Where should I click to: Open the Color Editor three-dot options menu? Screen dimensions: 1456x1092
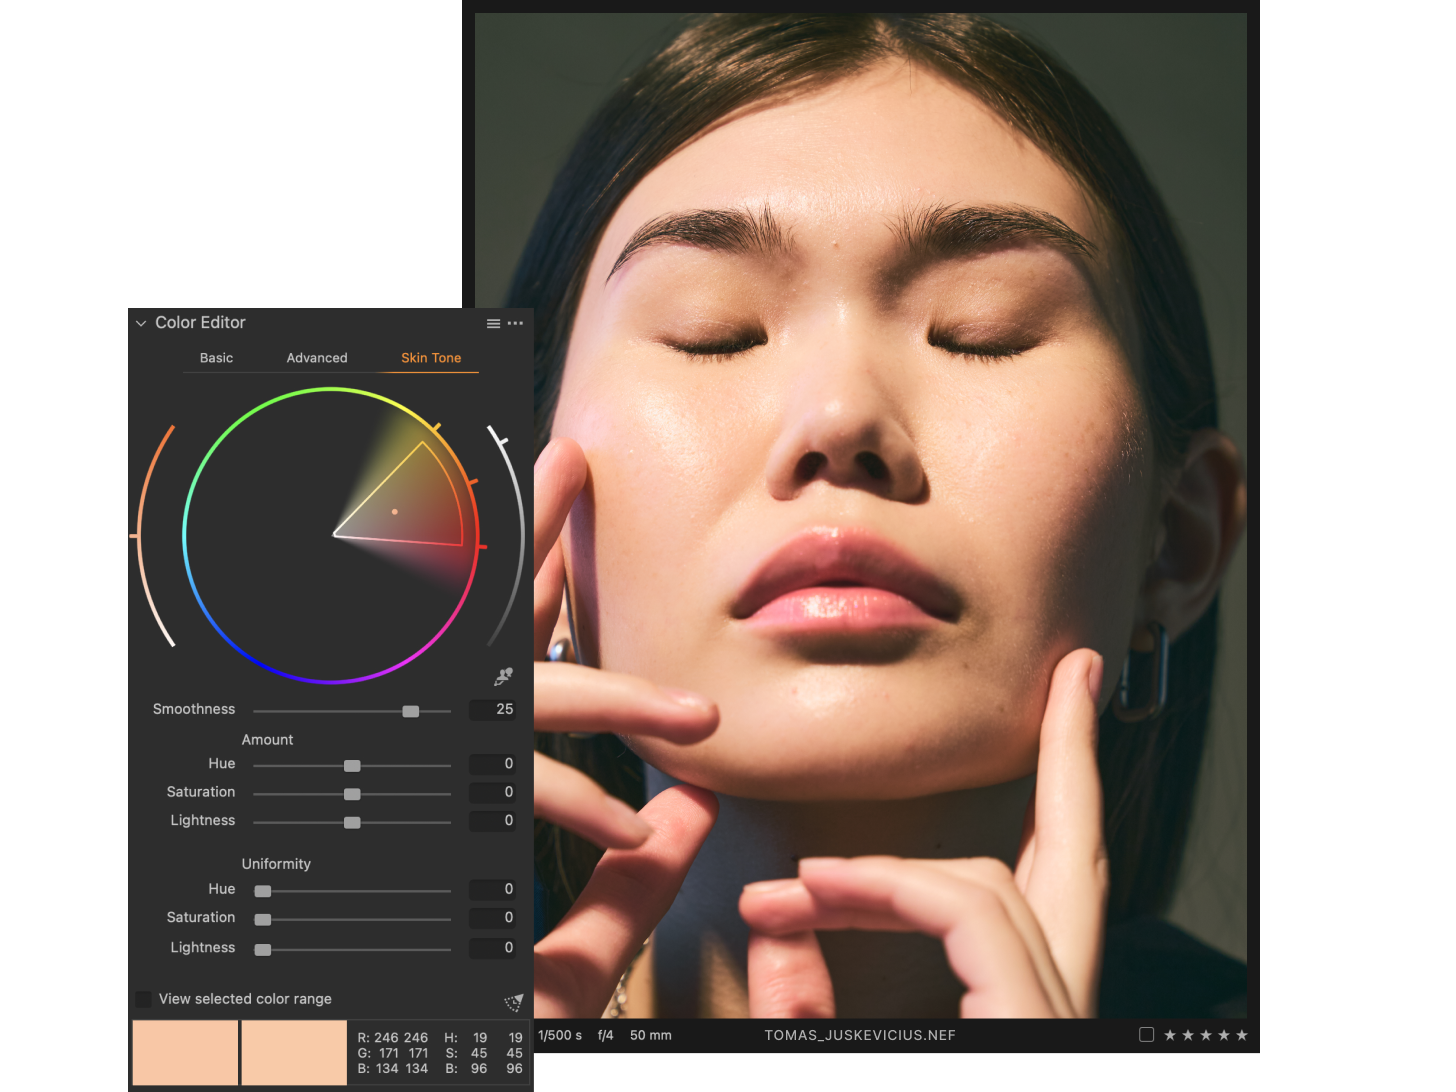[x=515, y=323]
